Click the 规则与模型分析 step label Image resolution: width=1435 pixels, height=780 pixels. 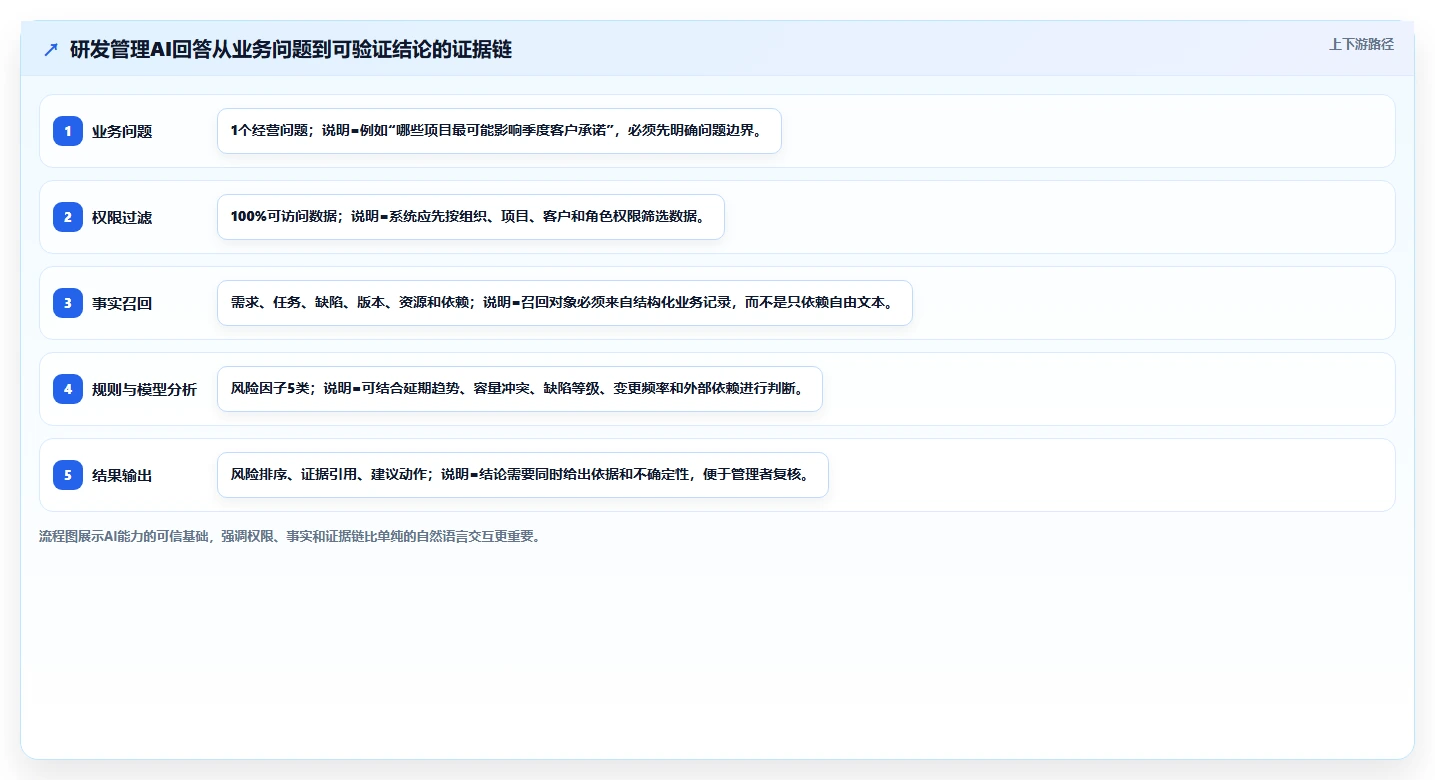(144, 389)
